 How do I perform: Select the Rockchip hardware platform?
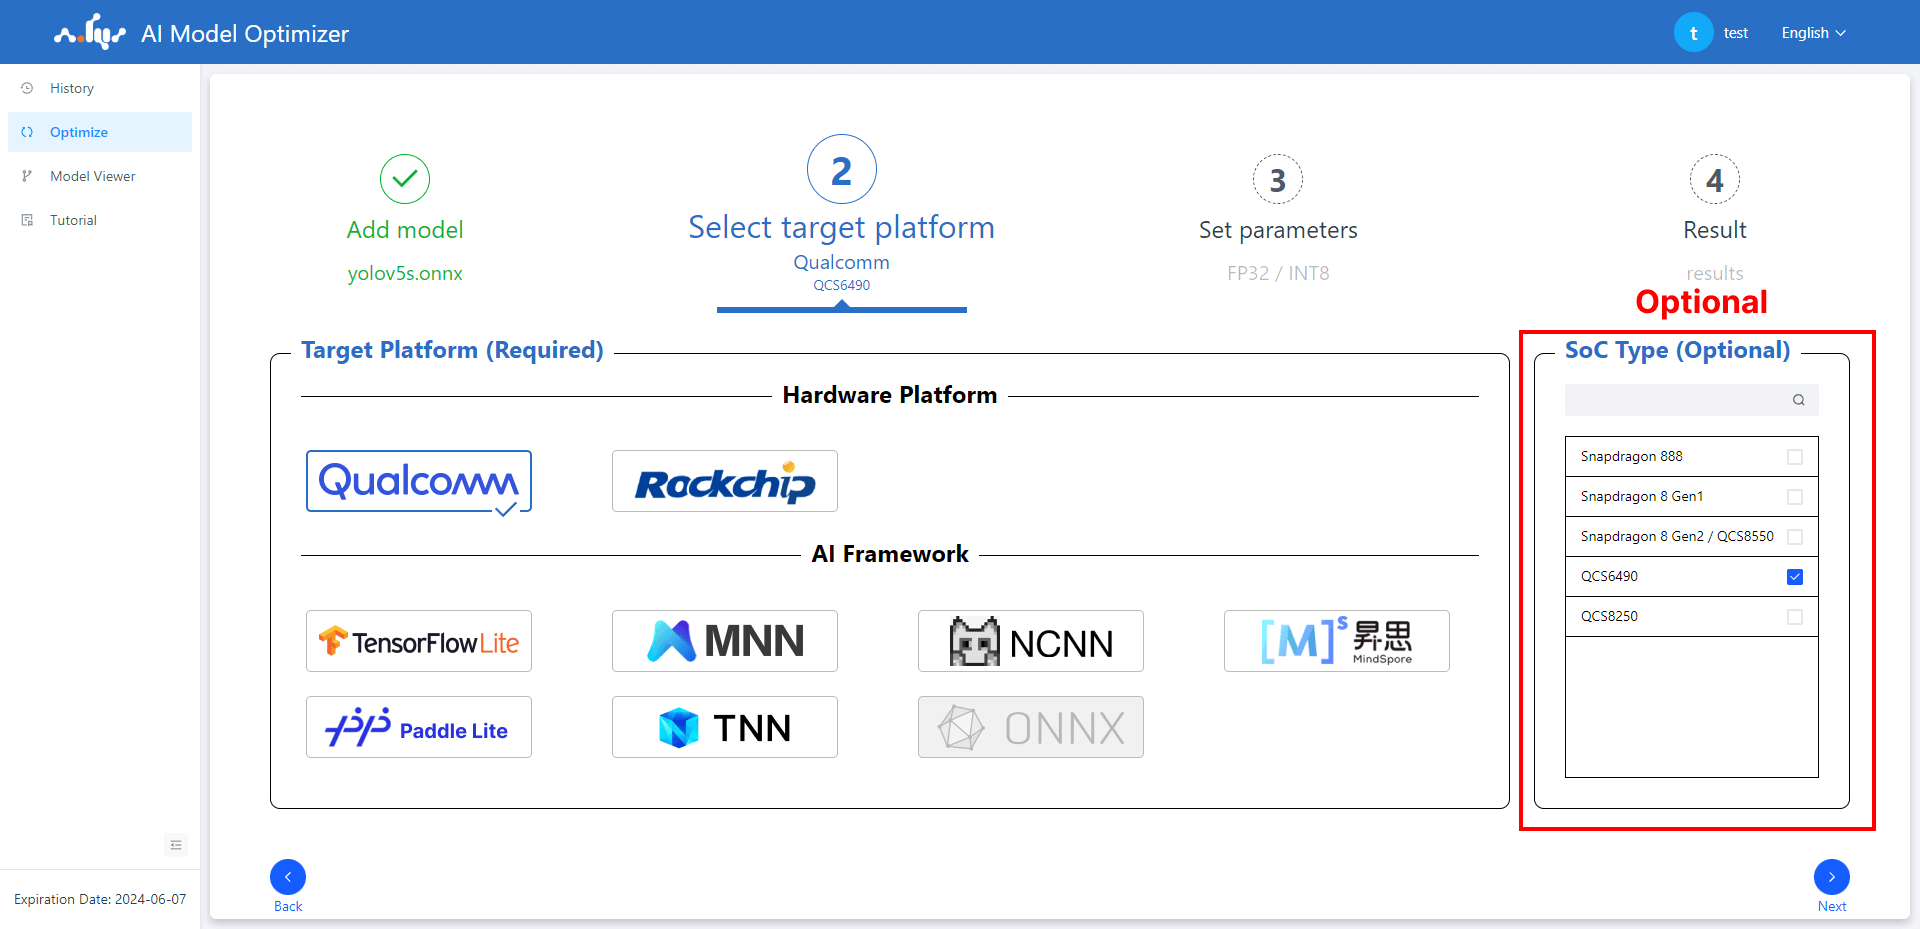click(724, 481)
